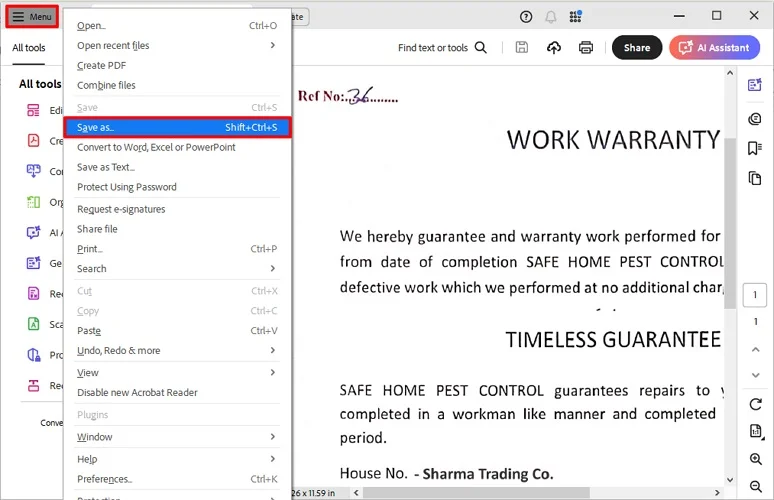Click the Organize pages icon in sidebar
Image resolution: width=774 pixels, height=500 pixels.
click(x=33, y=202)
